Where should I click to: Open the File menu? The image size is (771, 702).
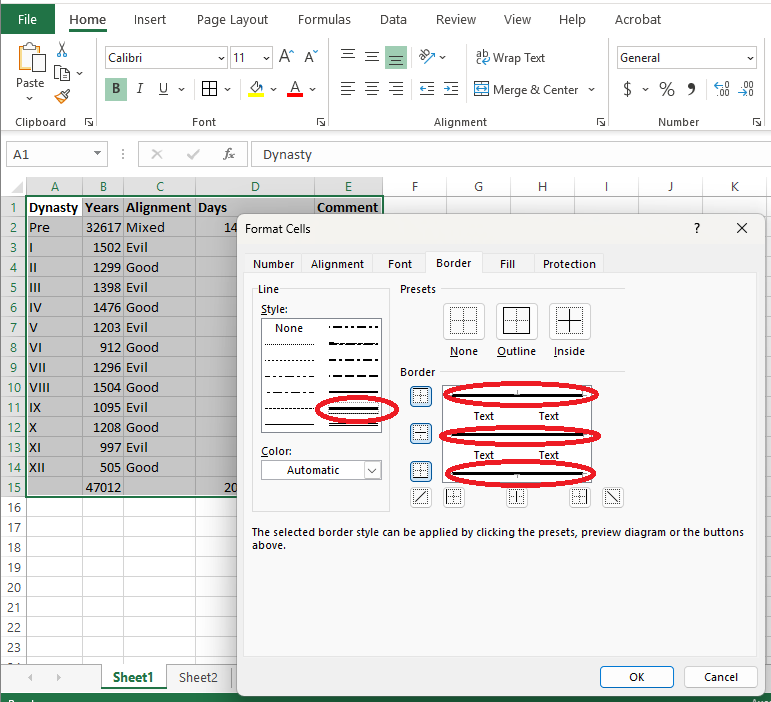click(28, 19)
